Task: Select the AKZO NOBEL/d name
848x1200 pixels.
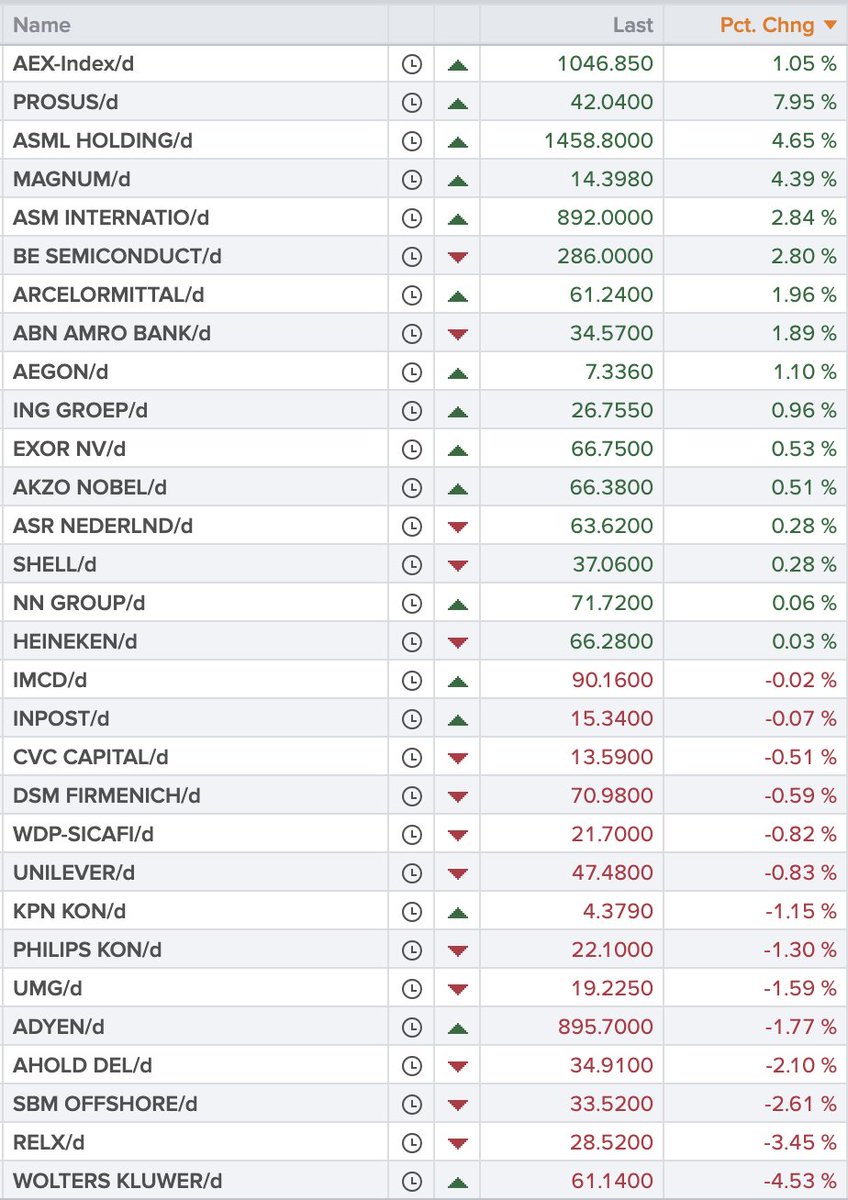Action: [90, 488]
